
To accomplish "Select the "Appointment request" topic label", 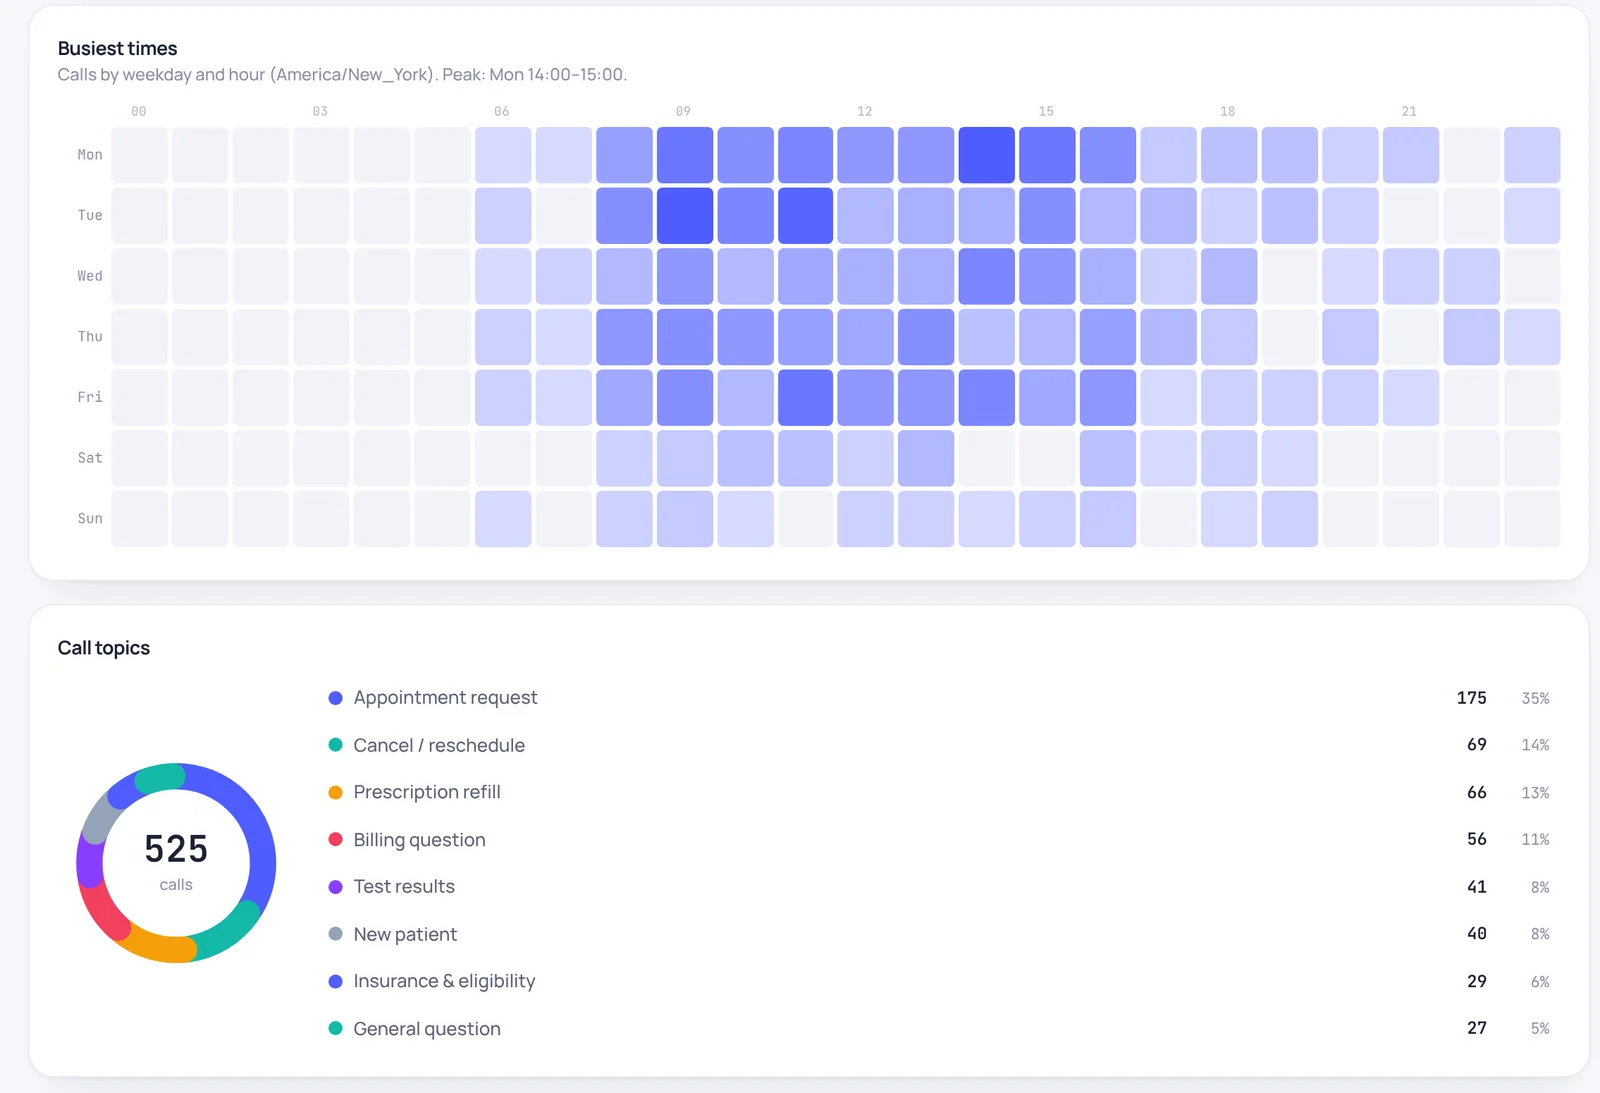I will coord(445,698).
